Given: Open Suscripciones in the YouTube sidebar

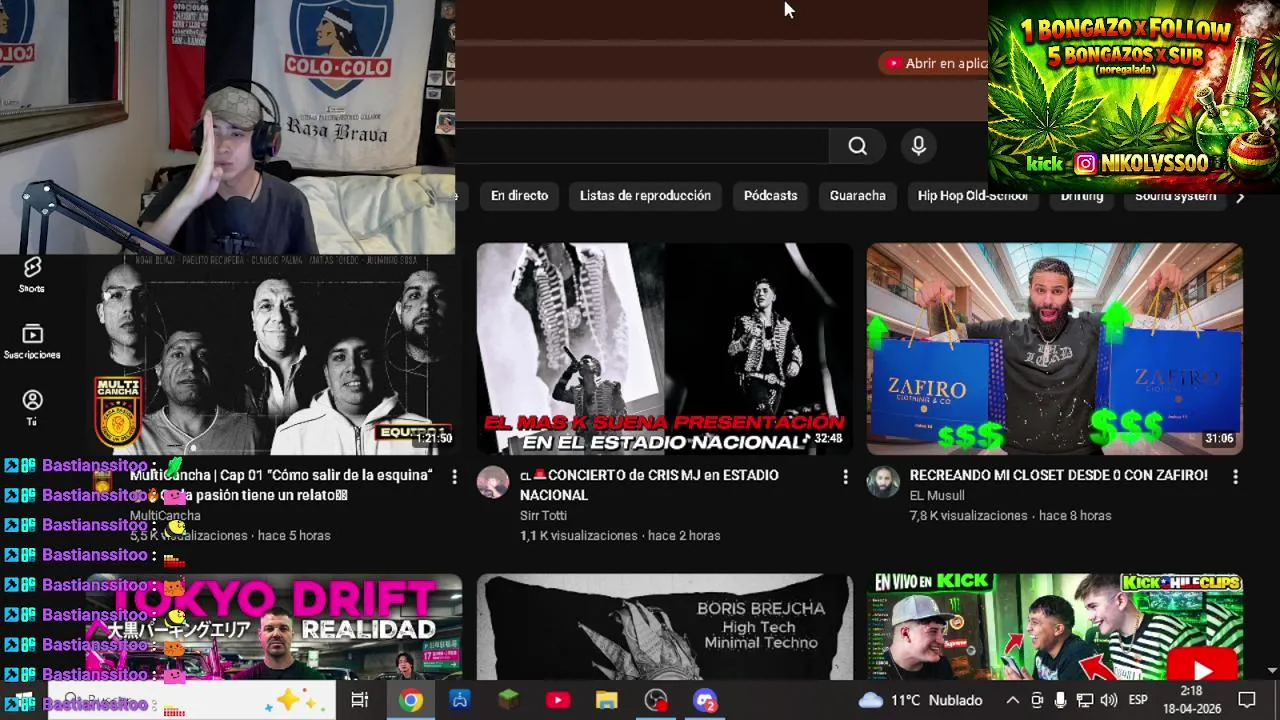Looking at the screenshot, I should click(x=32, y=342).
